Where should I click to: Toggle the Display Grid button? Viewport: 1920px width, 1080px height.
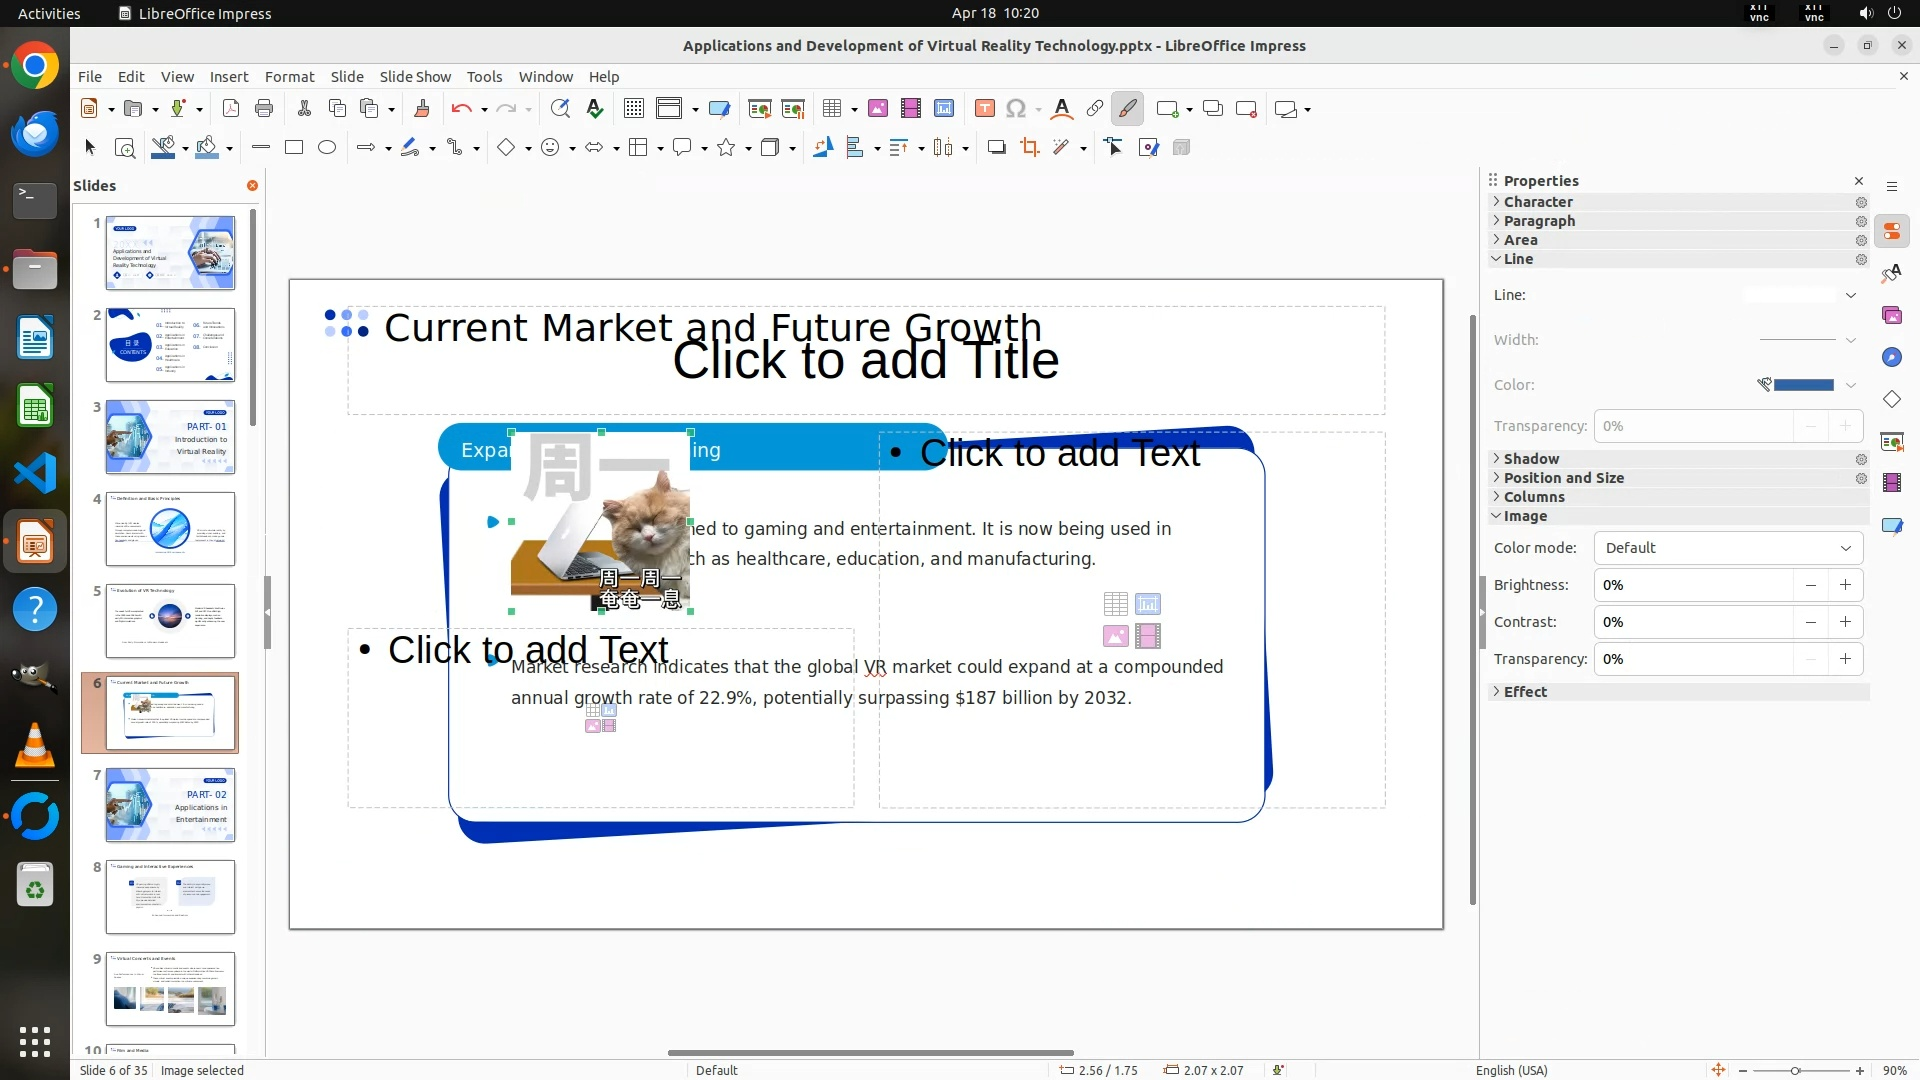633,109
